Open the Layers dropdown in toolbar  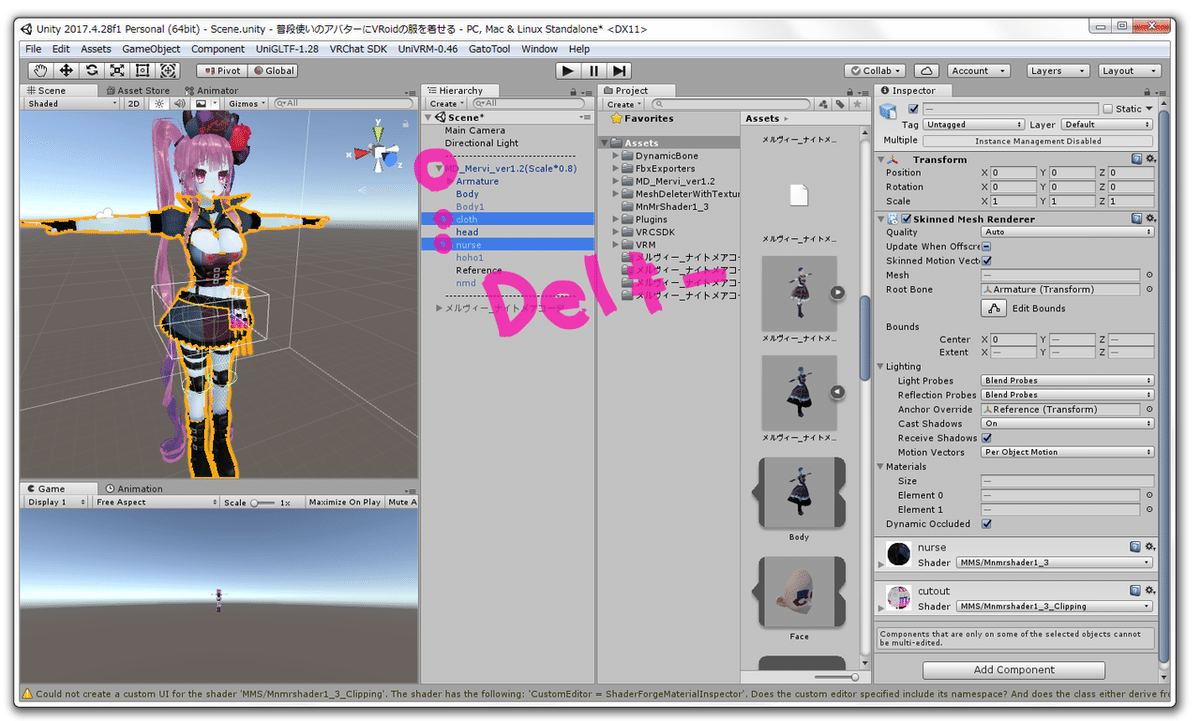tap(1058, 71)
